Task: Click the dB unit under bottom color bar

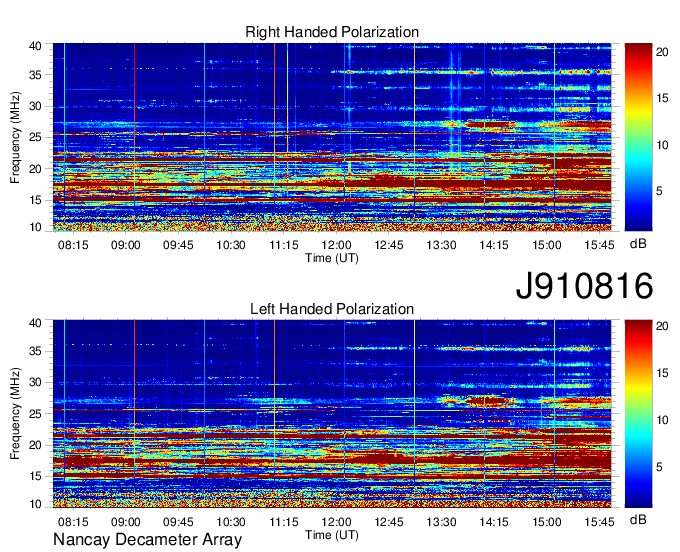Action: coord(638,520)
